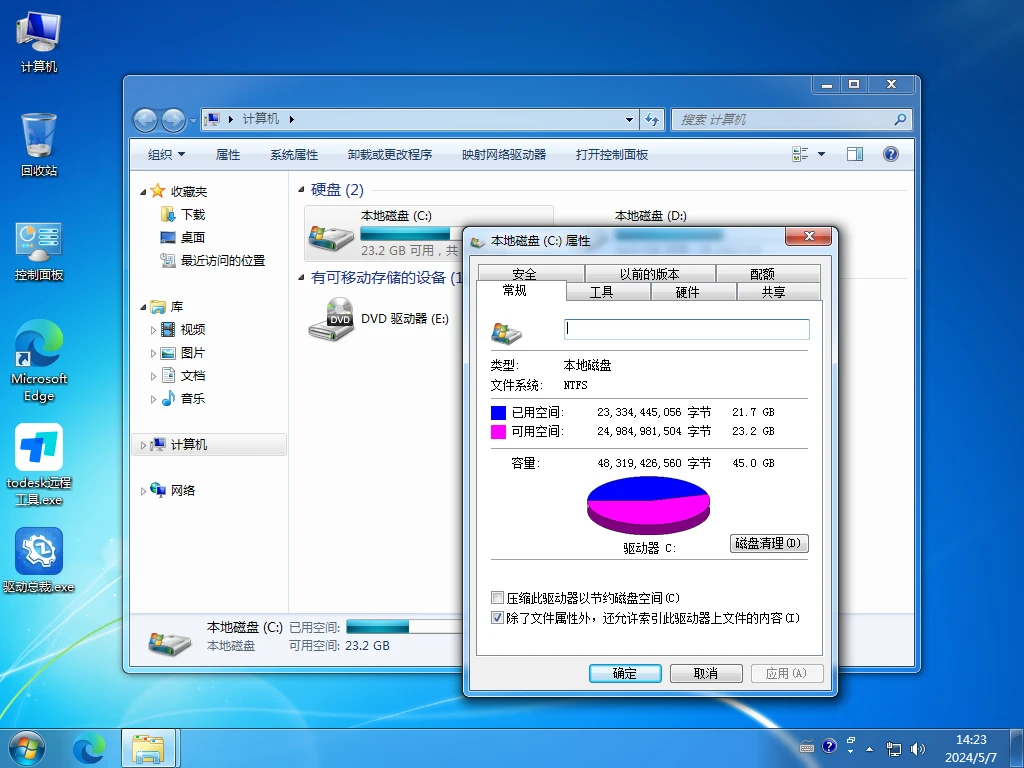Toggle the preview pane icon in Explorer
Viewport: 1024px width, 768px height.
click(854, 154)
